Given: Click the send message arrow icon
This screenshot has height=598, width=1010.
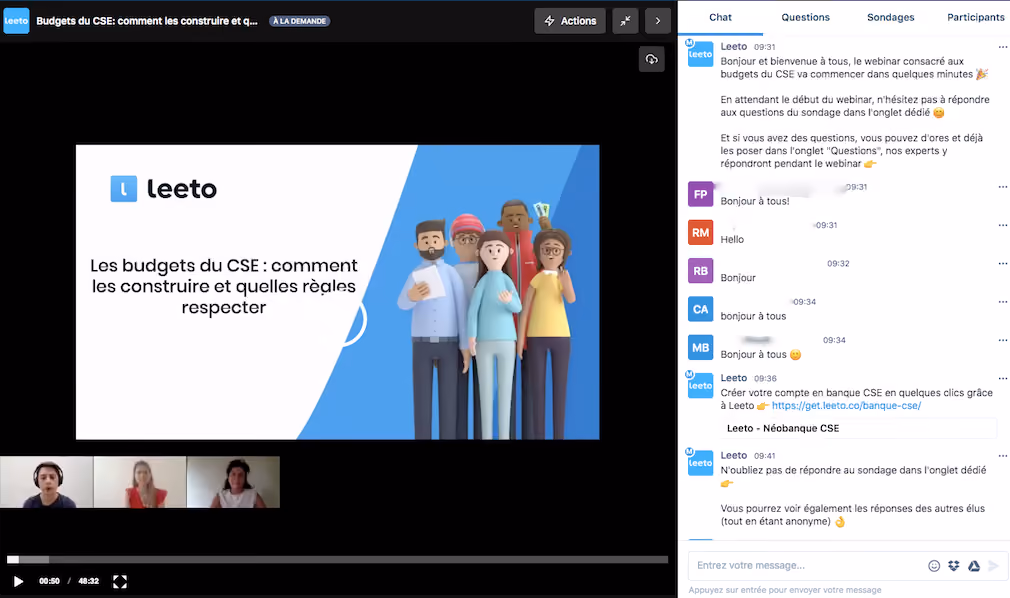Looking at the screenshot, I should [993, 566].
